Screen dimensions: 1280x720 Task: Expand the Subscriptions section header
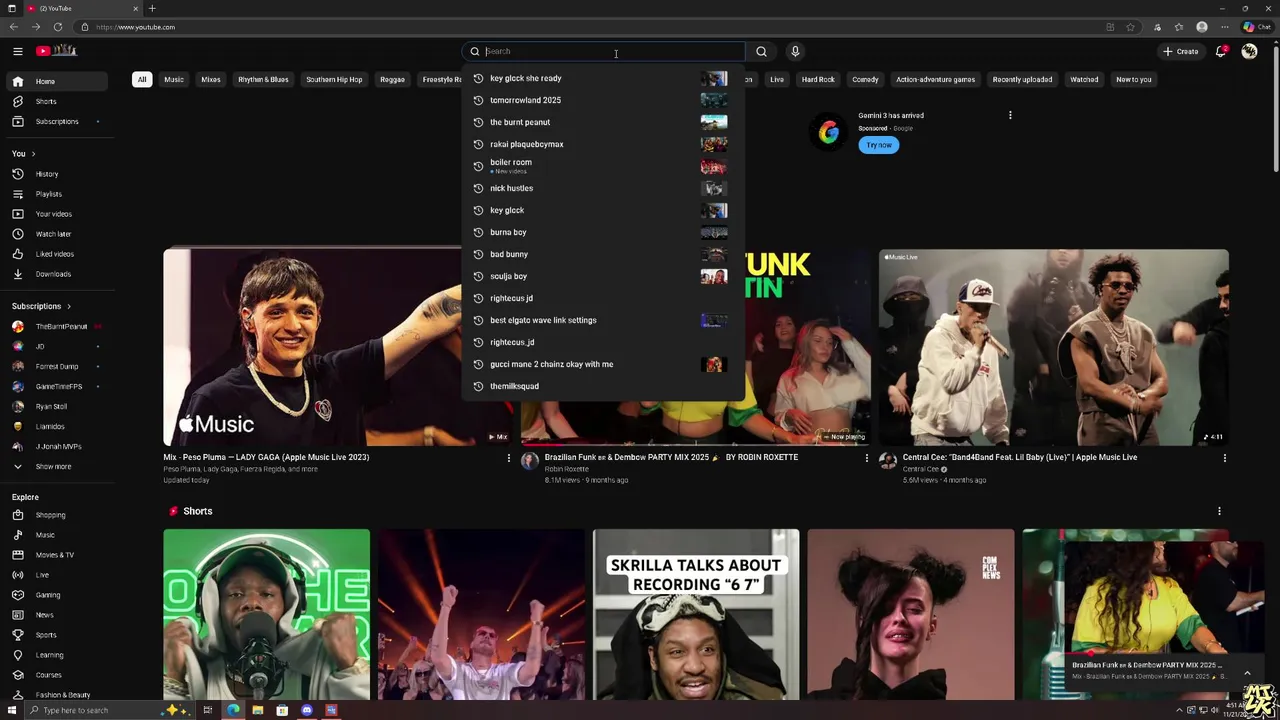[x=41, y=306]
